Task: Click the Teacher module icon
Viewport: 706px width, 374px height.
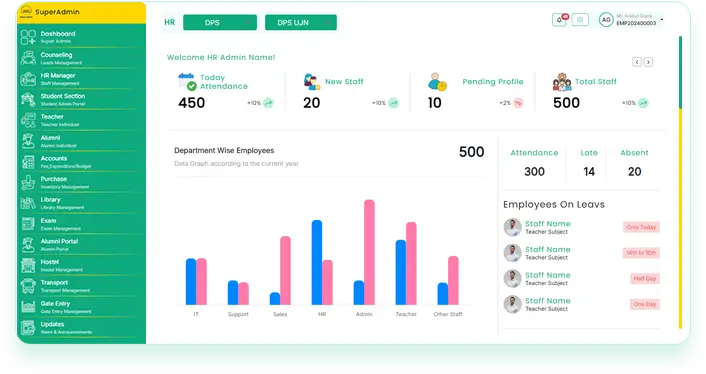Action: [x=28, y=120]
